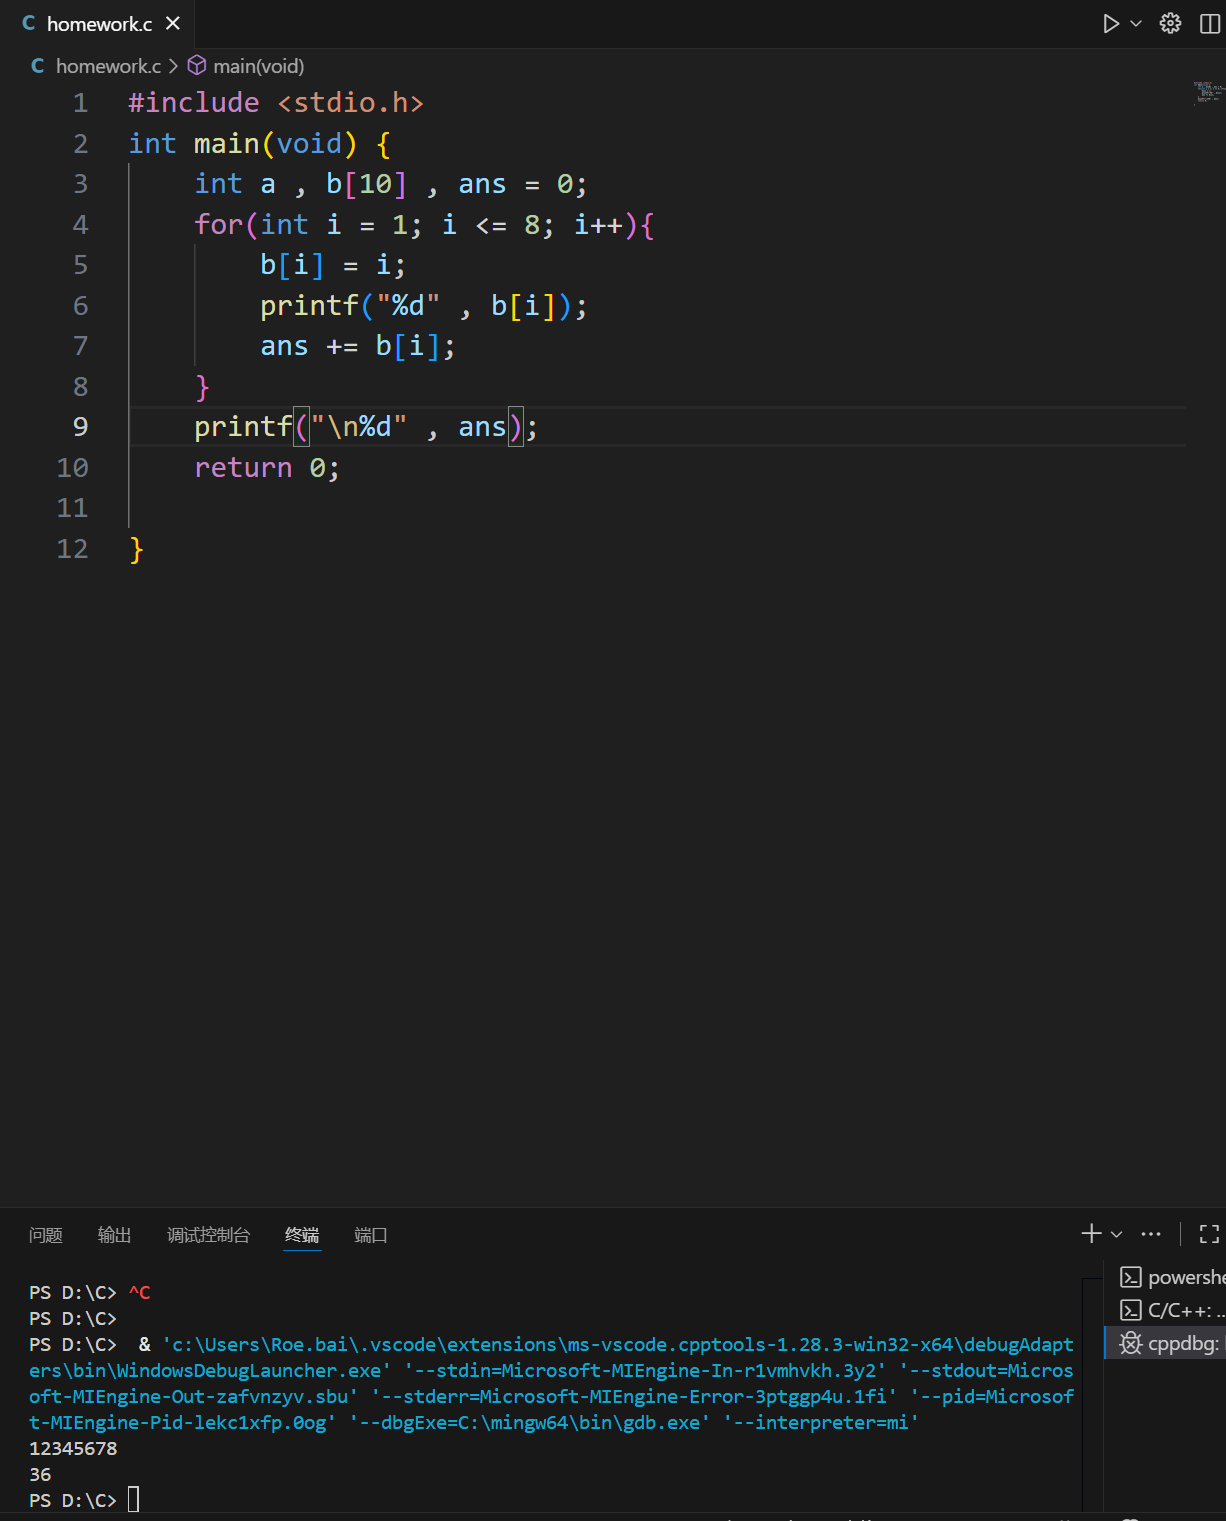Screen dimensions: 1226x1521
Task: Click the 'ans += b[i];' statement
Action: pyautogui.click(x=358, y=346)
